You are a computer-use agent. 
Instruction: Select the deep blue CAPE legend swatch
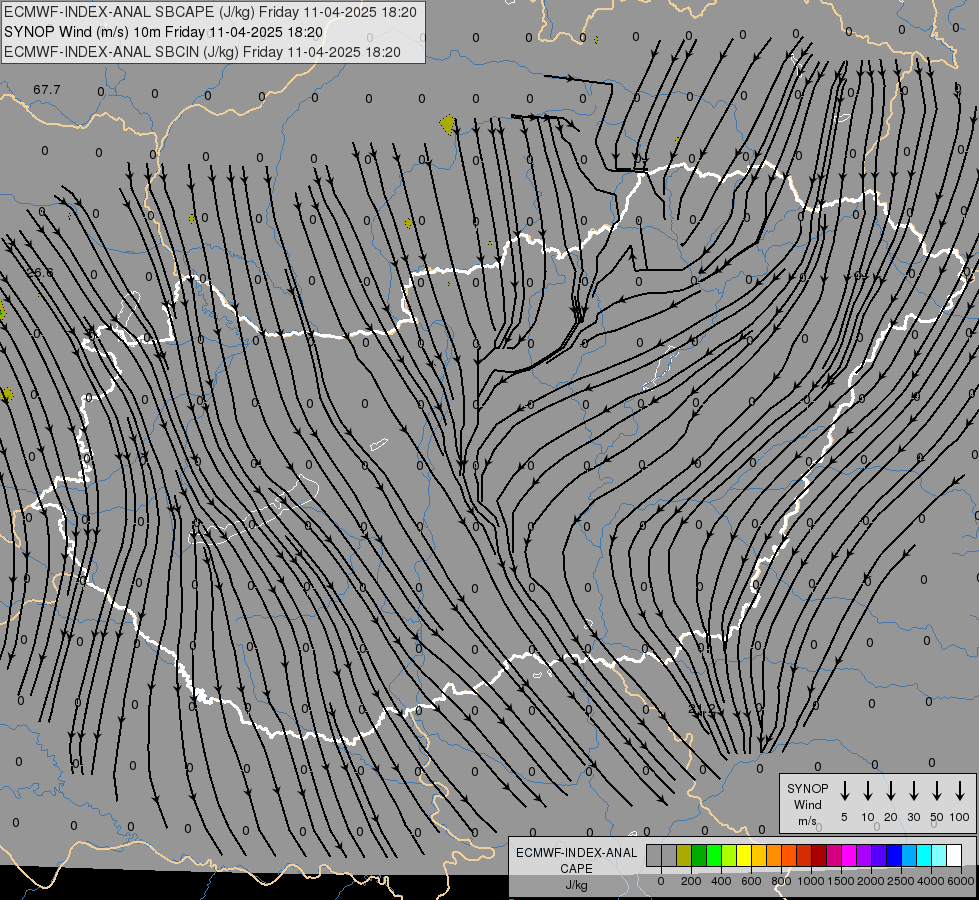(894, 855)
